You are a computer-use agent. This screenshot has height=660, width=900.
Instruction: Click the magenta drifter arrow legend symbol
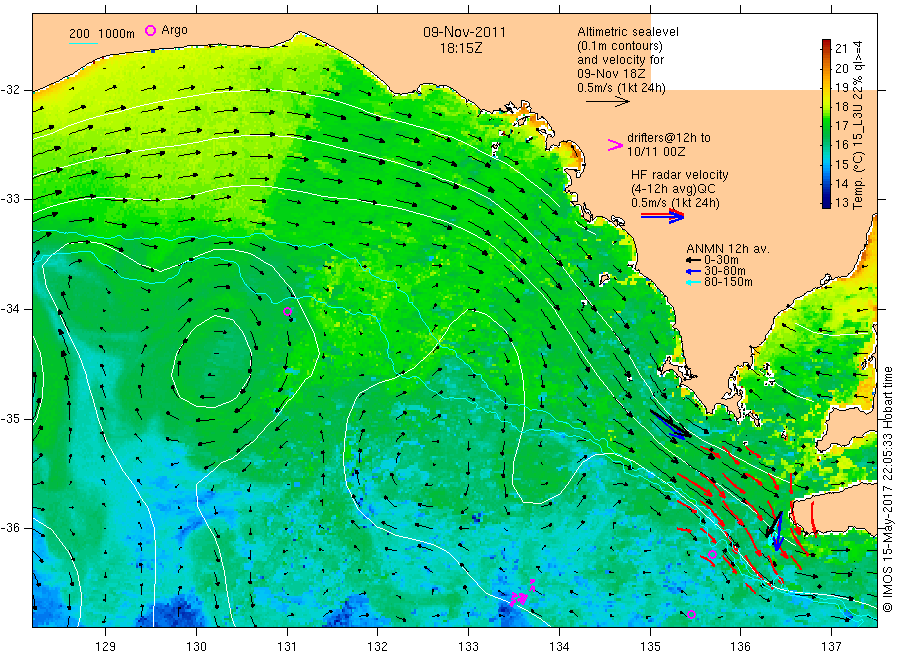point(615,145)
